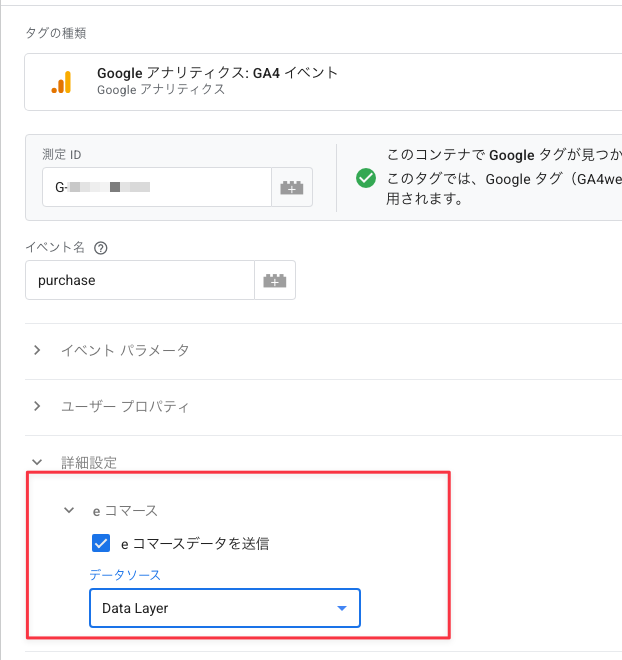This screenshot has width=622, height=660.
Task: Click the green checkmark status icon
Action: (x=366, y=178)
